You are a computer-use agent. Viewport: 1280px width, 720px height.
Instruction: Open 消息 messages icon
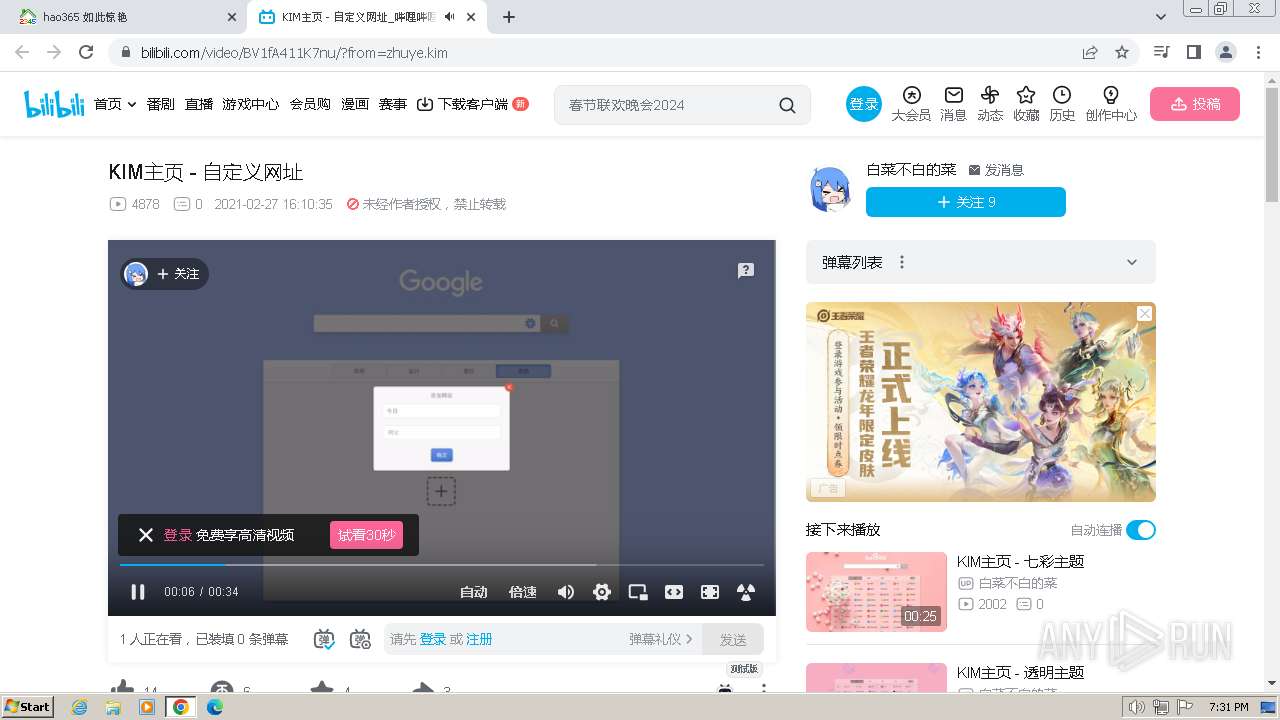[x=954, y=104]
